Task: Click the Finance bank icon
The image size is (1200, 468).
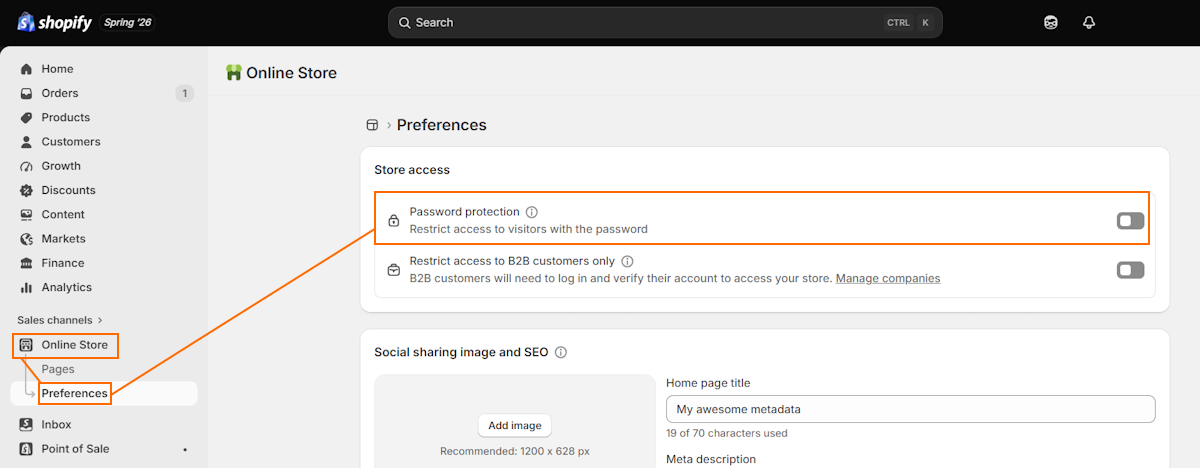Action: 27,263
